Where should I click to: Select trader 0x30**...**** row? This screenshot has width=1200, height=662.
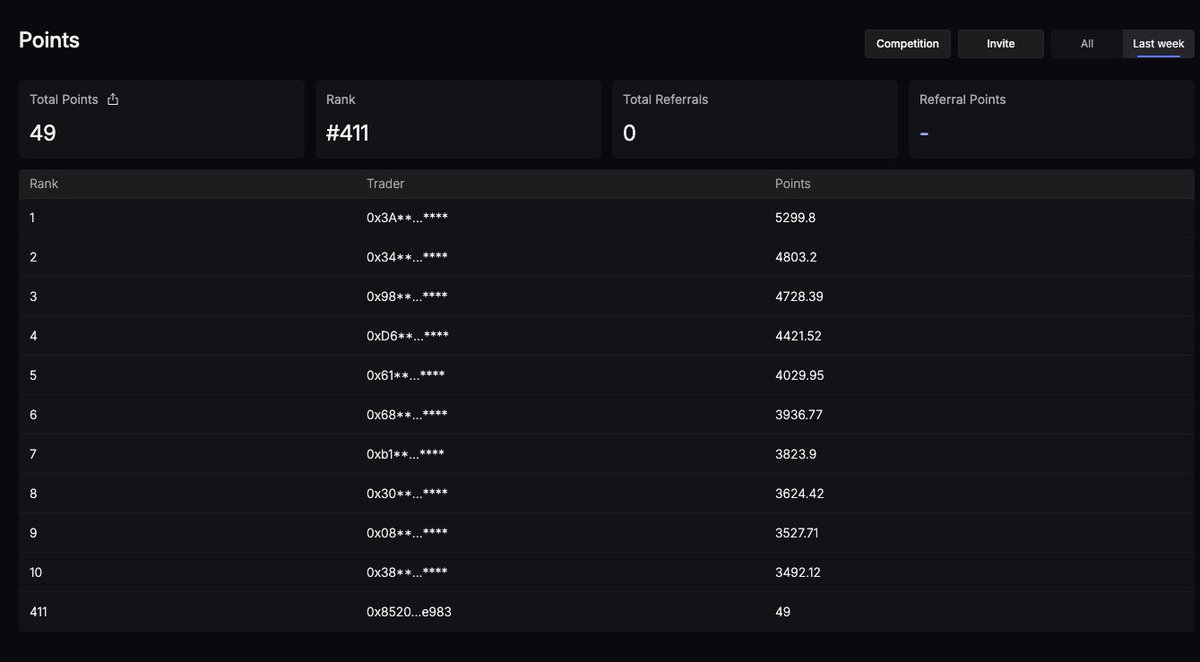click(x=606, y=494)
